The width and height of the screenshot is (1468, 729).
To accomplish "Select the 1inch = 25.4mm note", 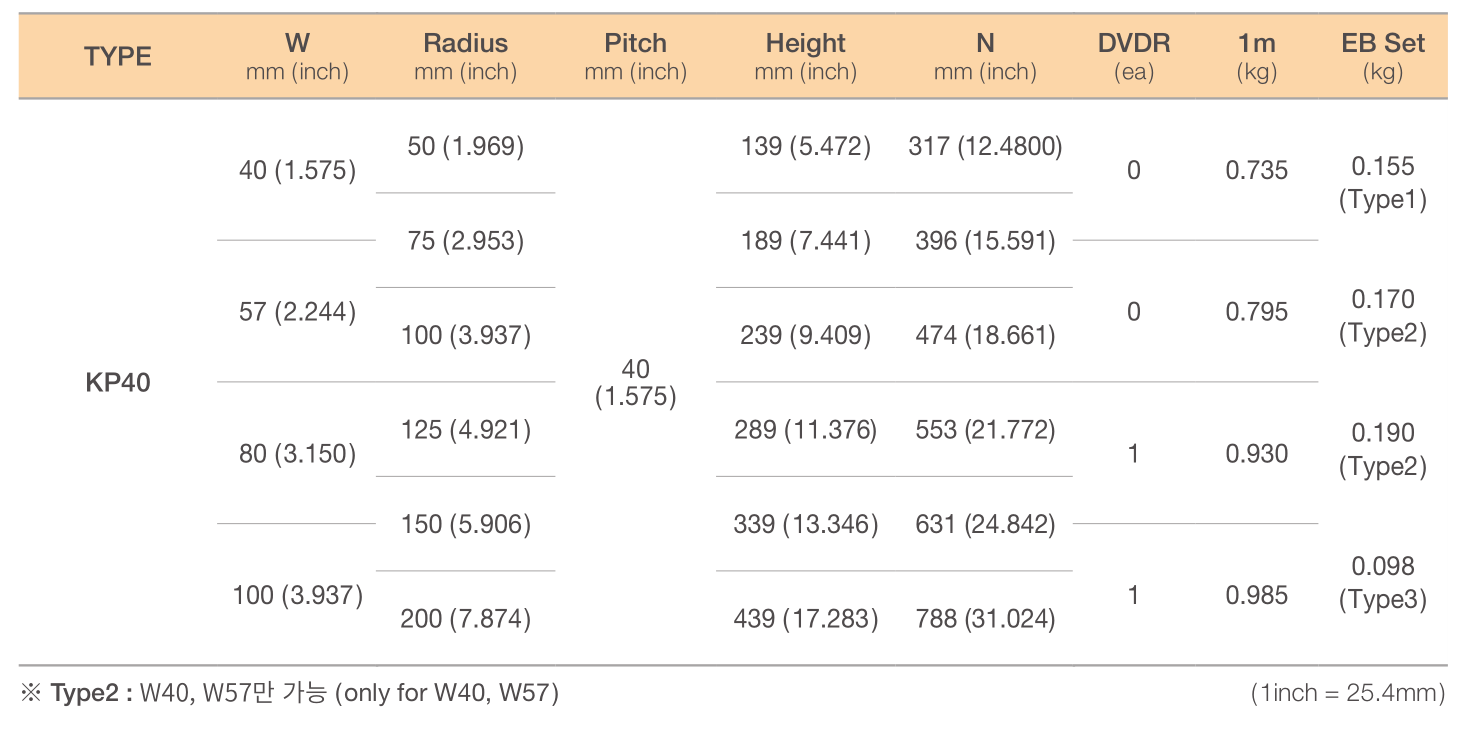I will tap(1348, 692).
